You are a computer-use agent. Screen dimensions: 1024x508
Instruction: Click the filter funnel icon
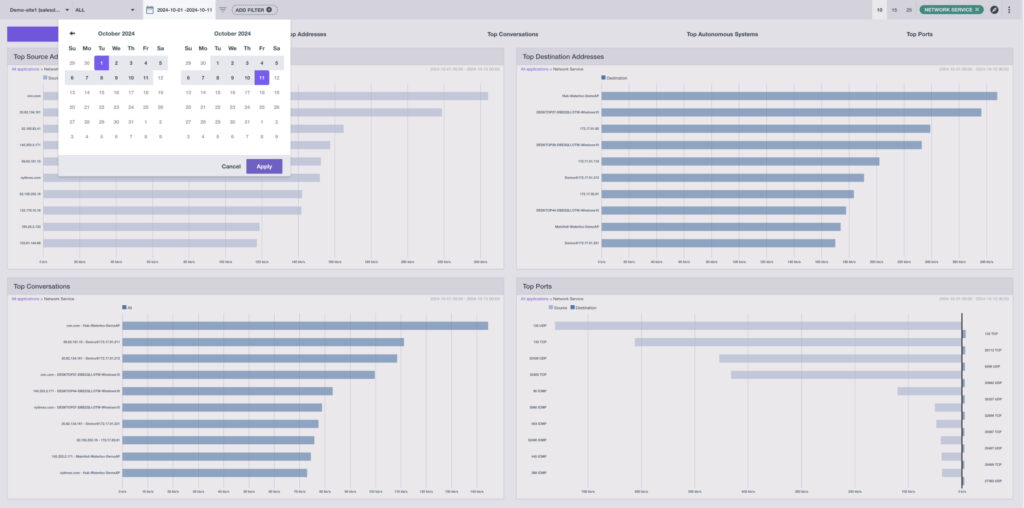223,9
